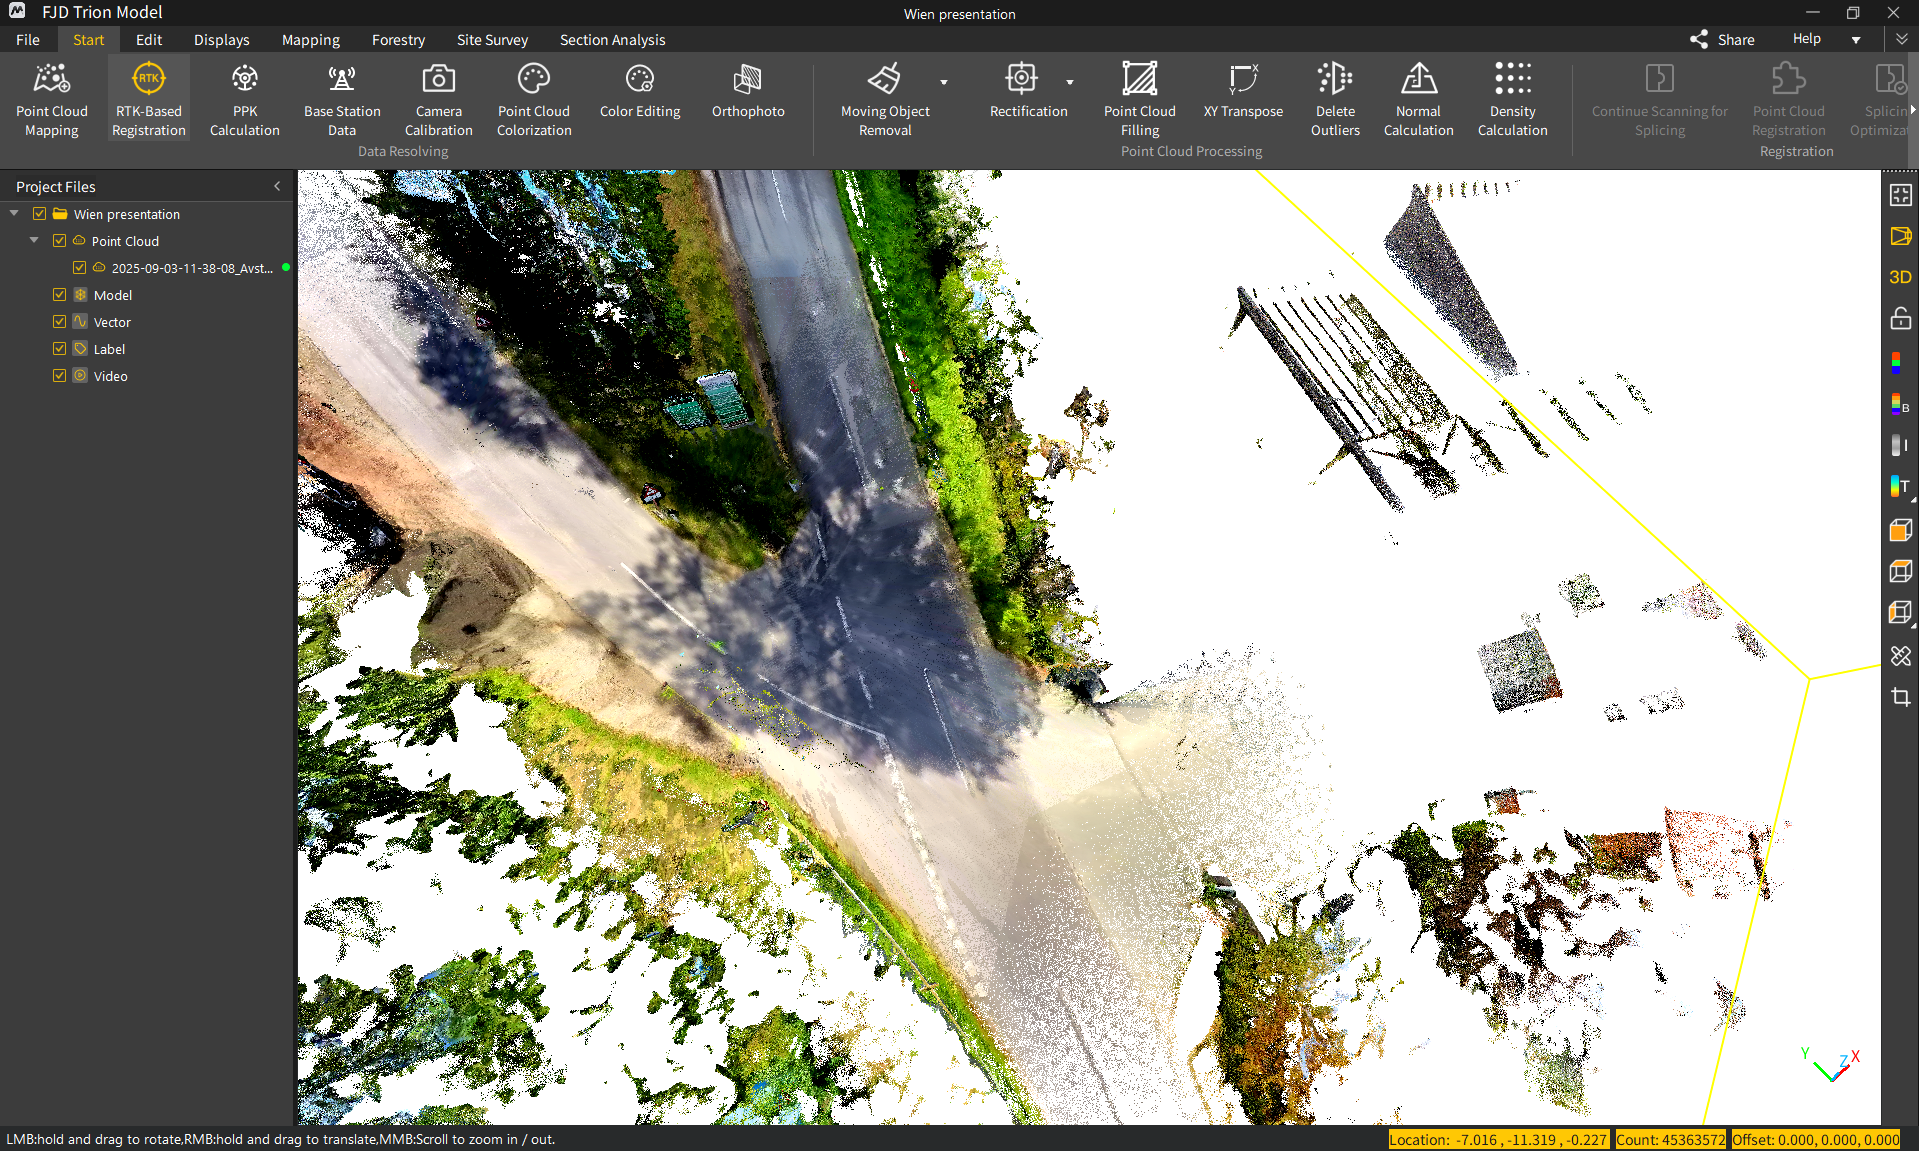1919x1151 pixels.
Task: Run Delete Outliers on the point cloud
Action: pyautogui.click(x=1335, y=97)
